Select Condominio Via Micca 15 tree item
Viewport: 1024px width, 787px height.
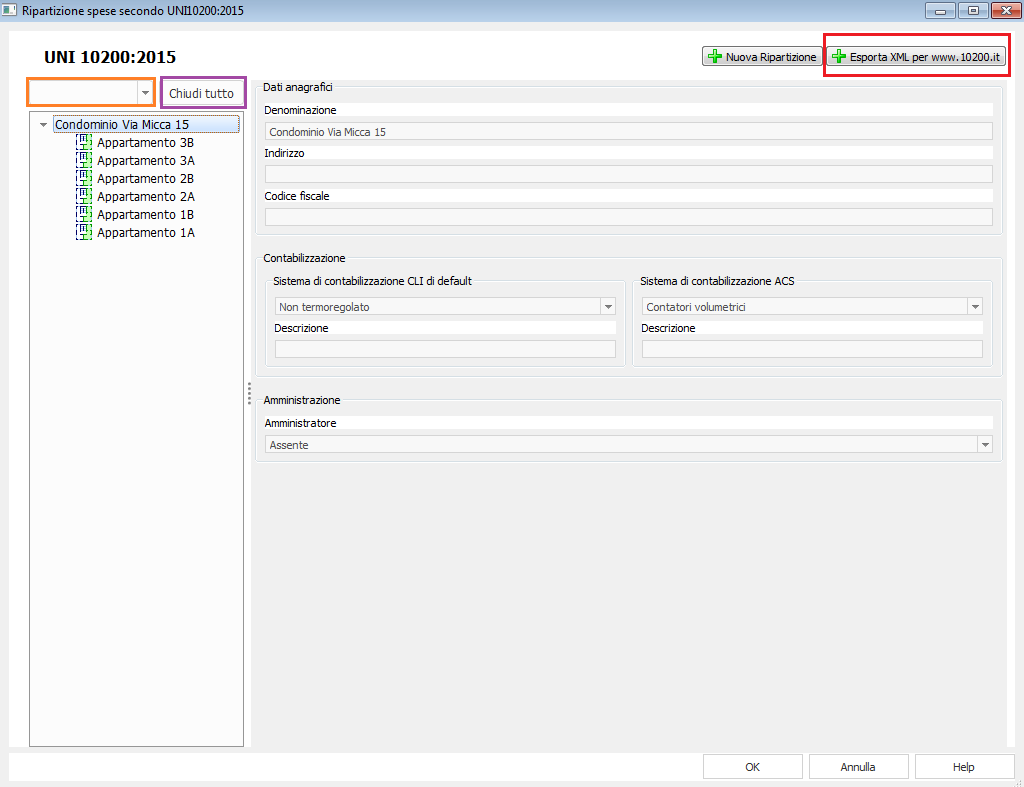(121, 125)
